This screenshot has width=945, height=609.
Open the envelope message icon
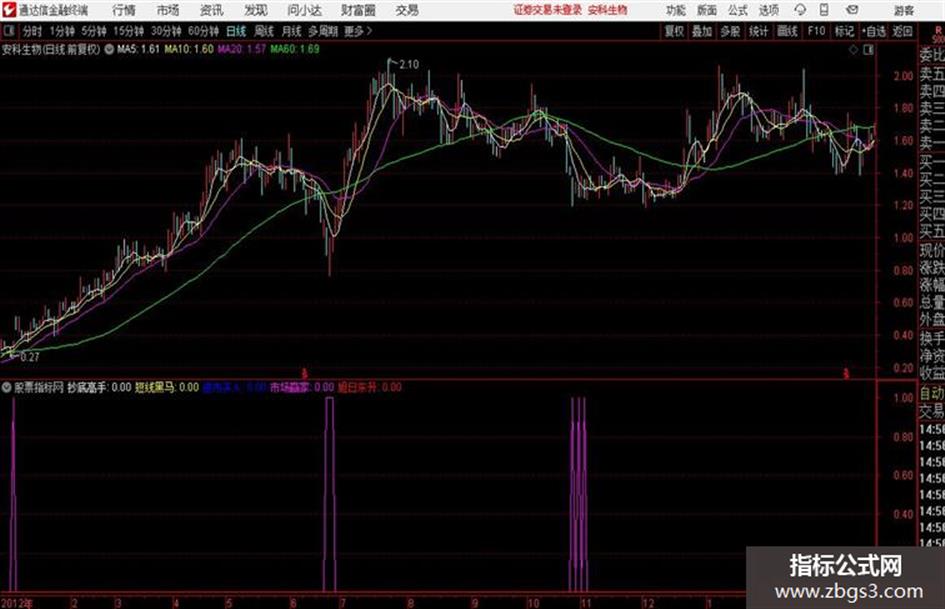[x=852, y=10]
